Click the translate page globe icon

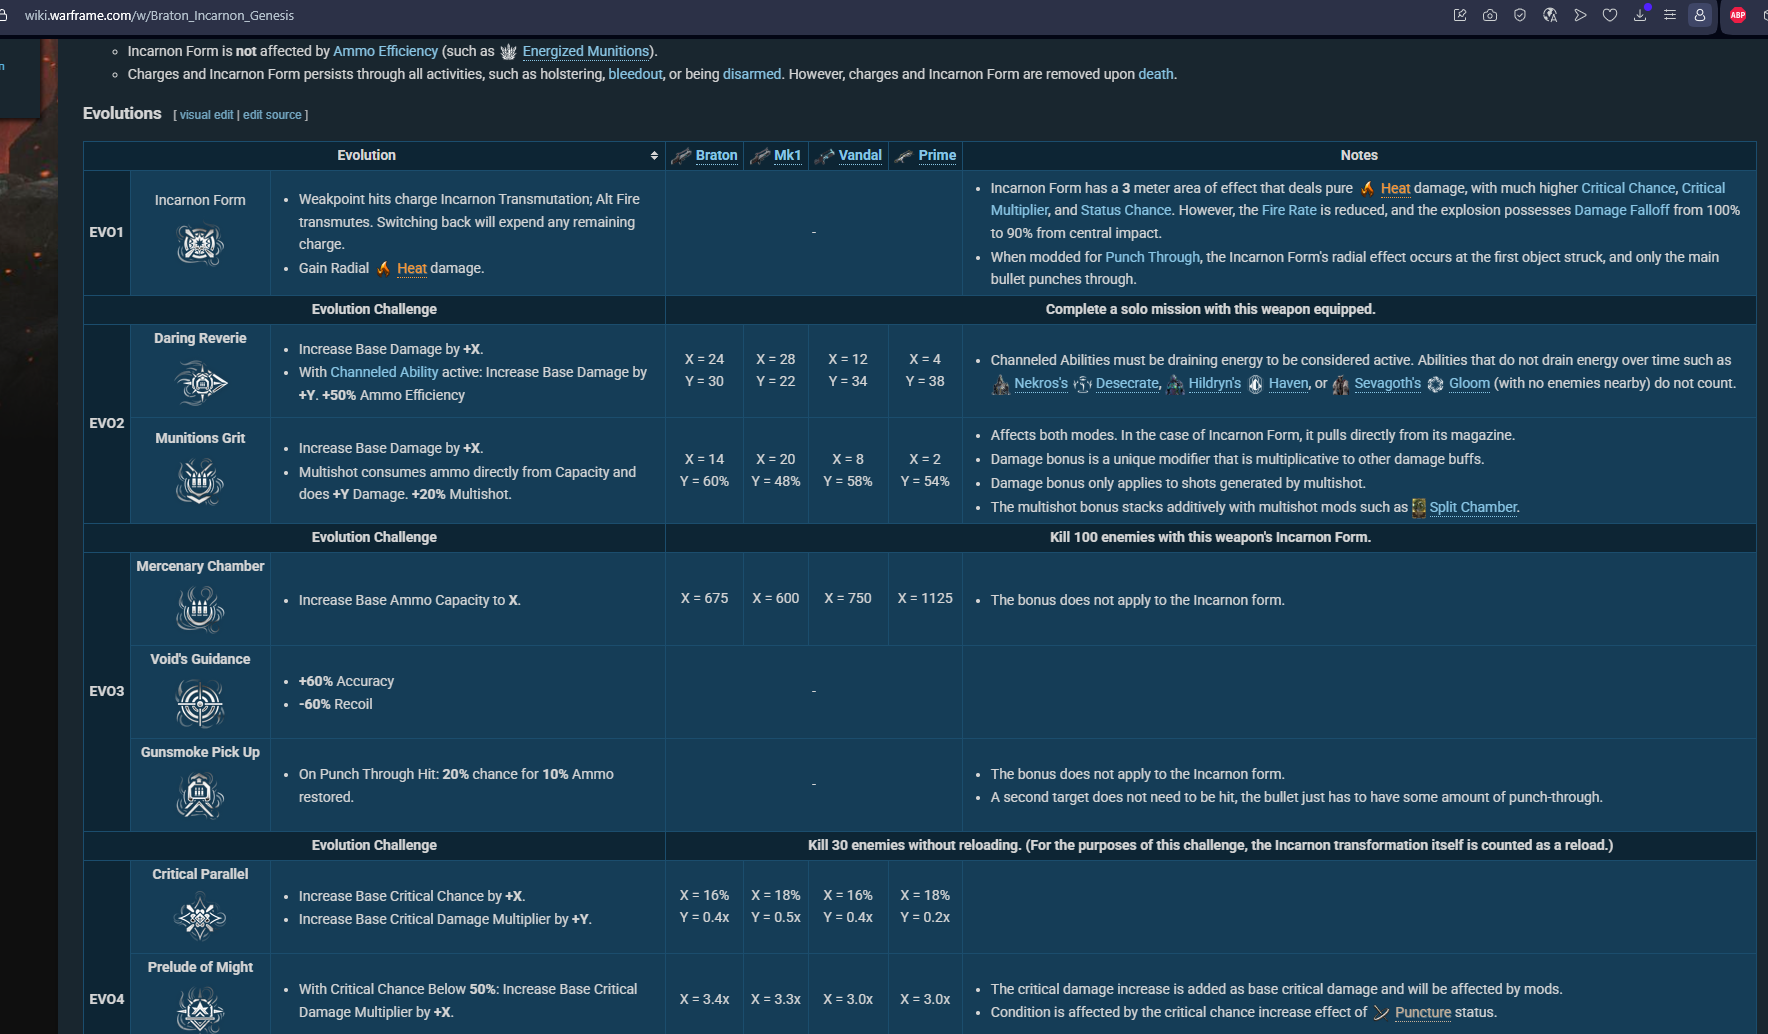1550,15
